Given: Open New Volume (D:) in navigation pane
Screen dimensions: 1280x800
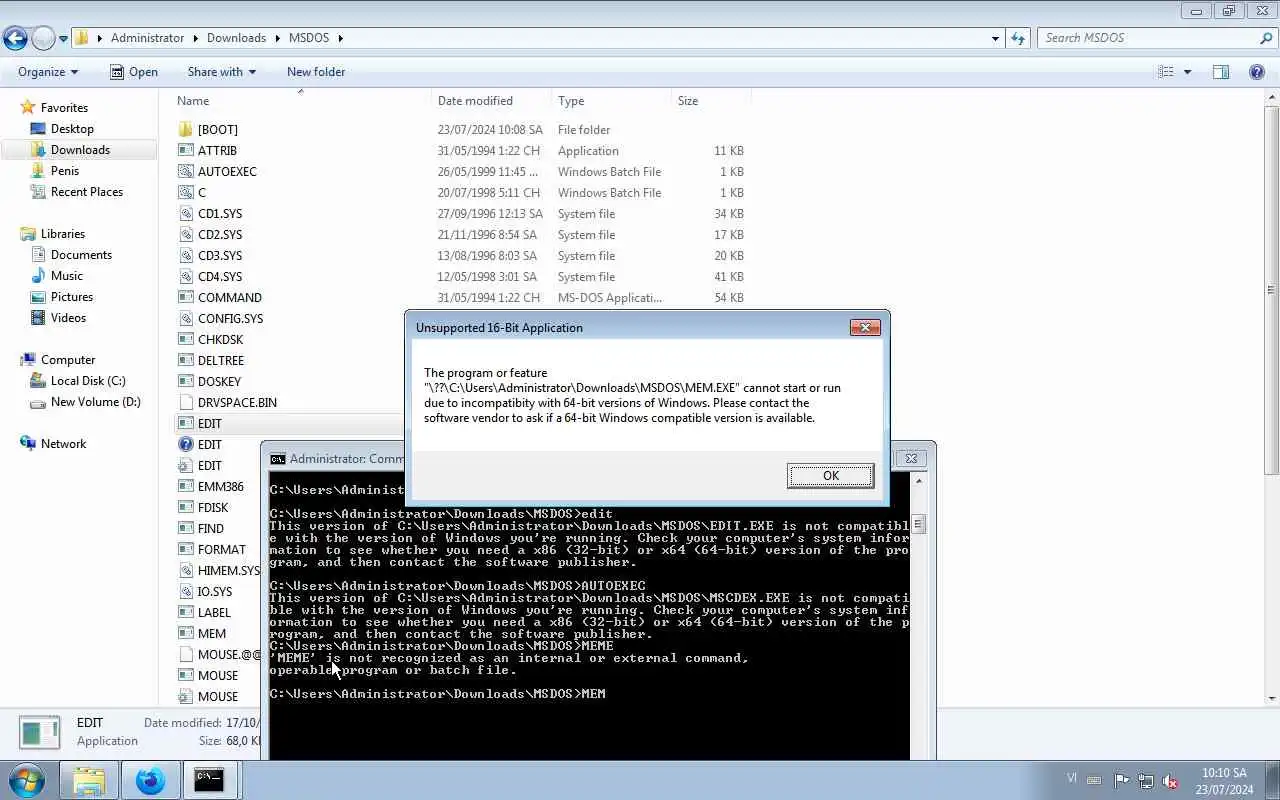Looking at the screenshot, I should click(x=95, y=402).
